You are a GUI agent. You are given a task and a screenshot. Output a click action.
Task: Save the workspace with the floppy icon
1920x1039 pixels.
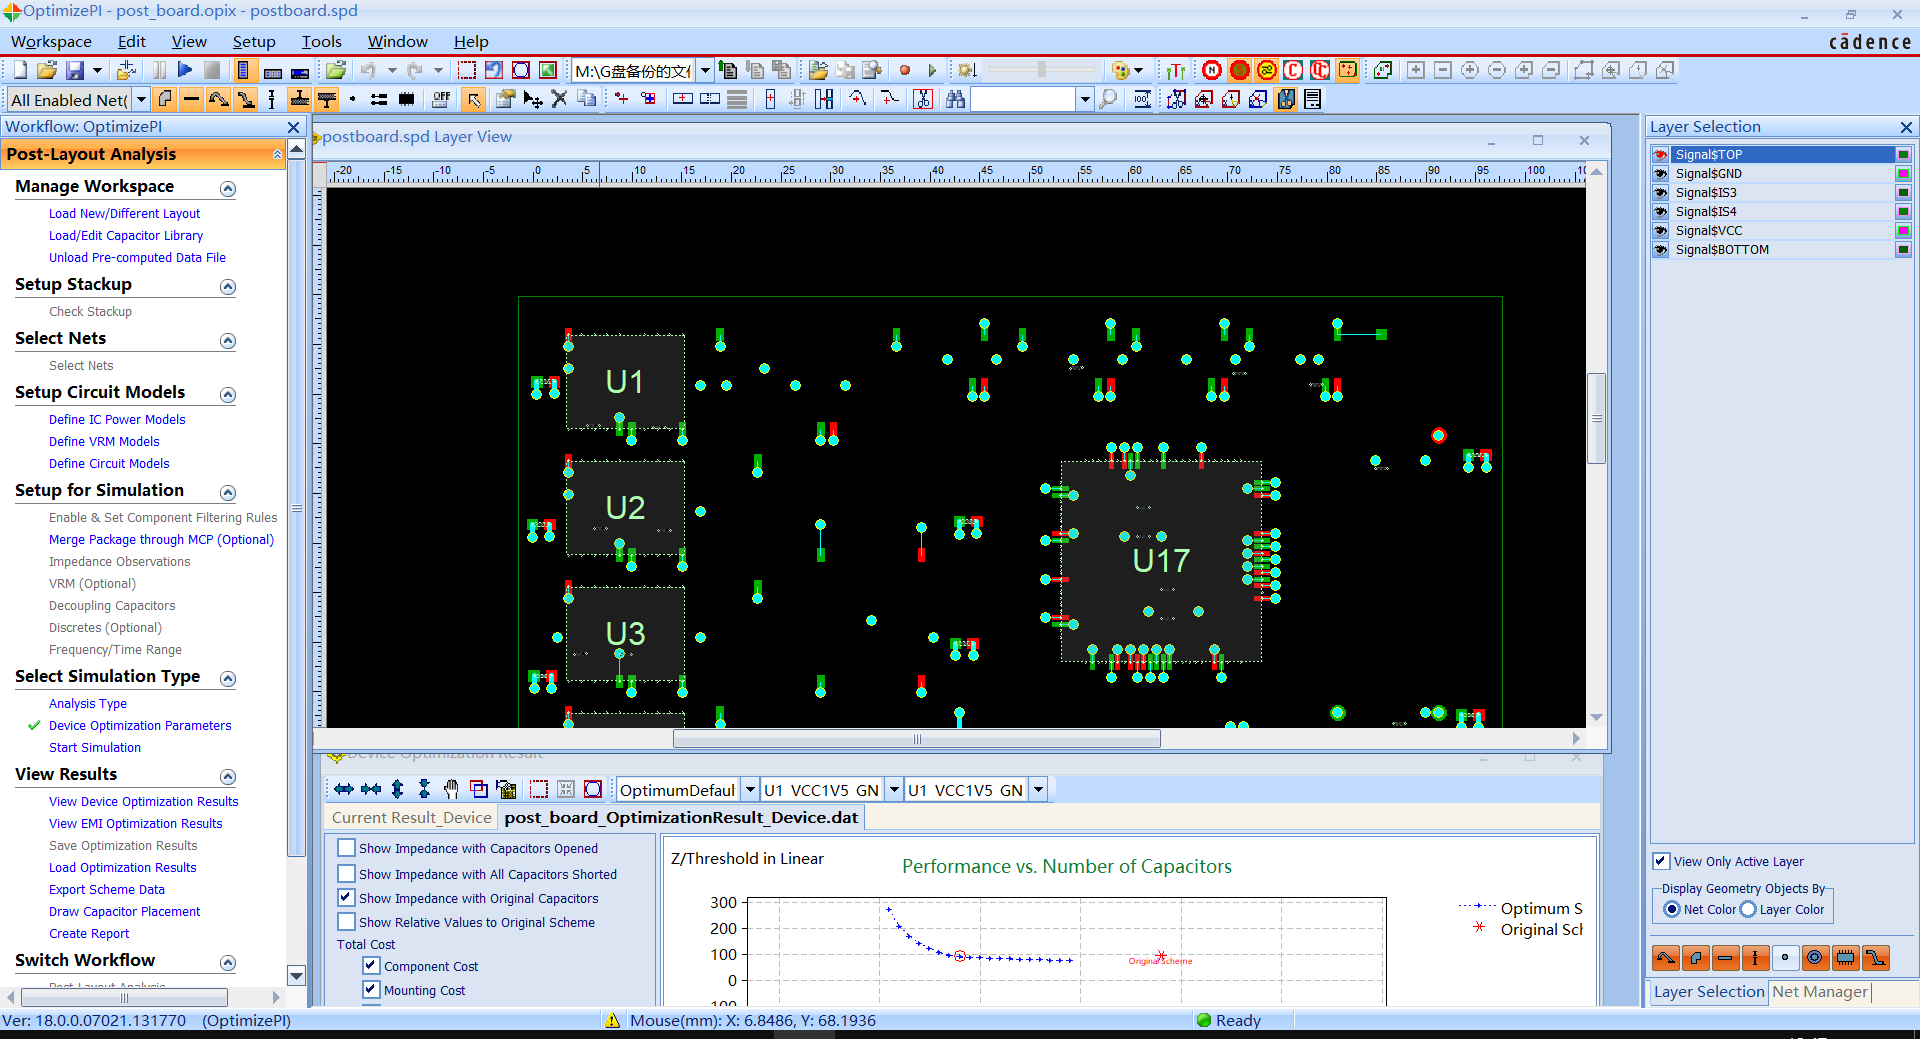pos(75,70)
